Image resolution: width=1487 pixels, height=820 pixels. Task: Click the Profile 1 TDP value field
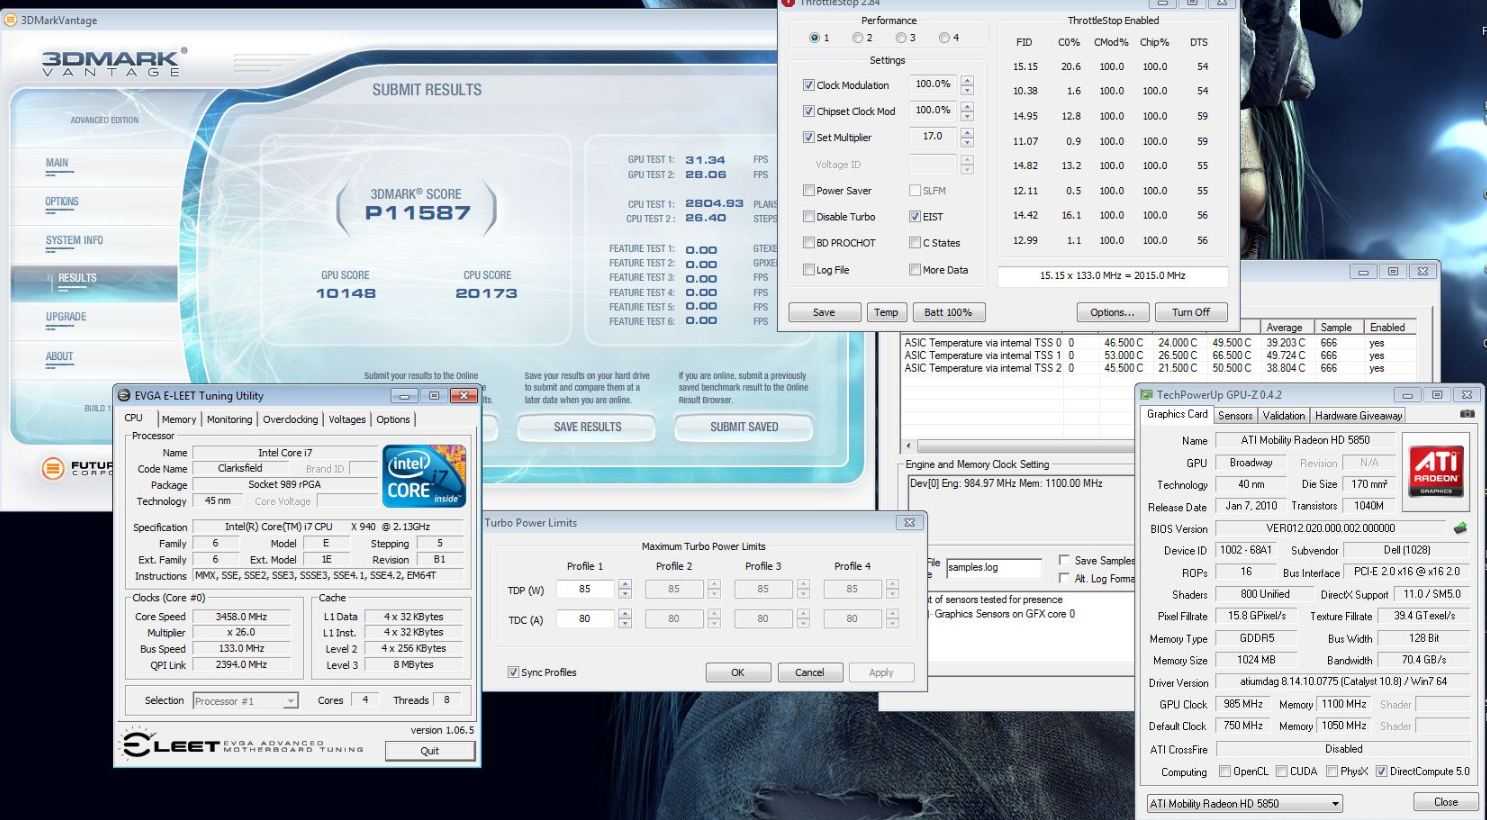point(587,589)
